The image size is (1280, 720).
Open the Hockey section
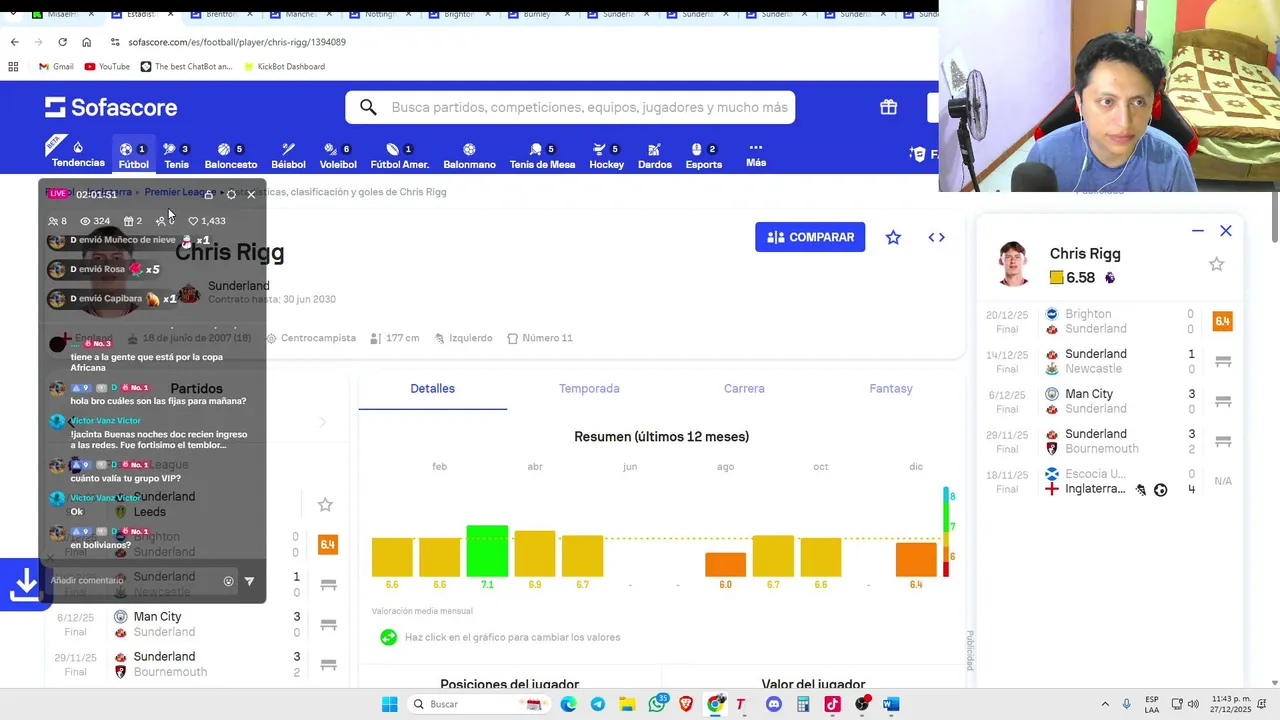click(x=606, y=156)
